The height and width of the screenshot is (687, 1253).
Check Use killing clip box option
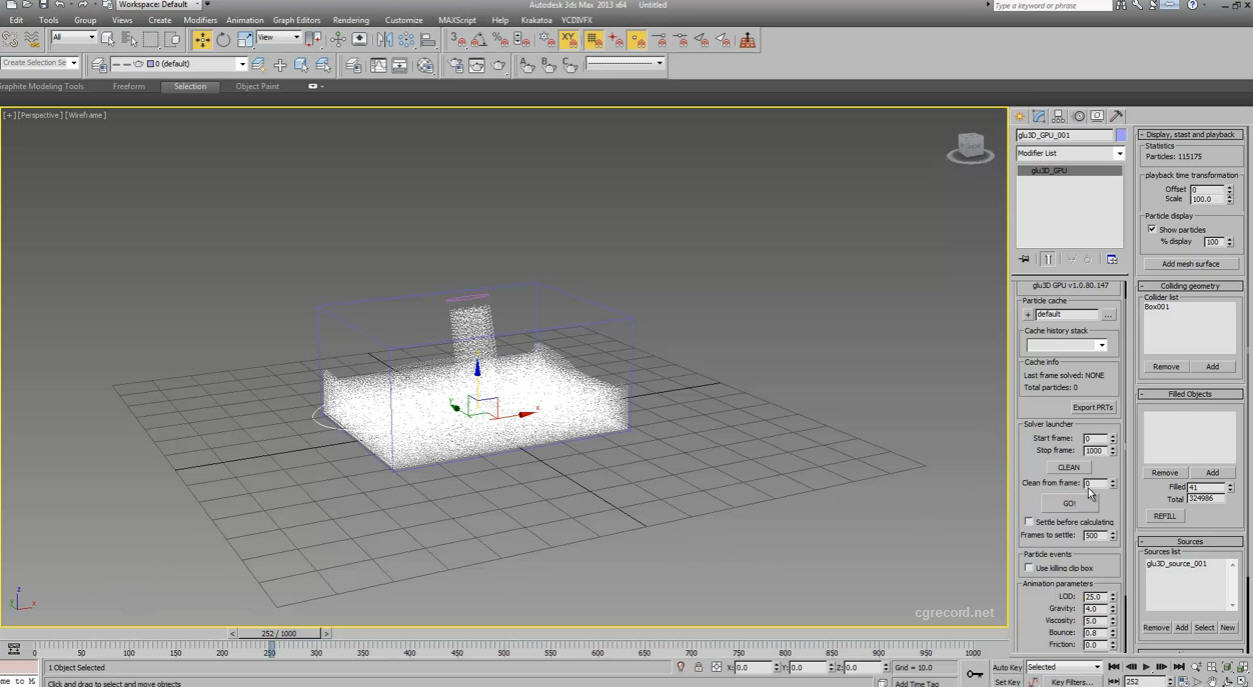point(1029,568)
